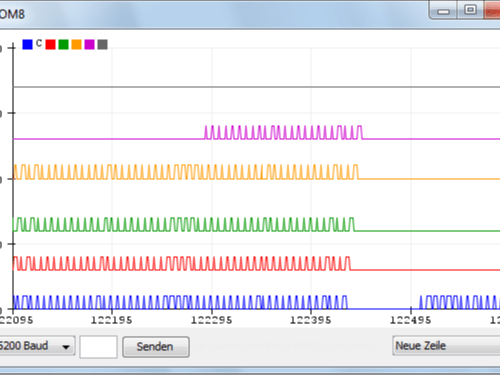
Task: Minimize the serial plotter window
Action: 443,11
